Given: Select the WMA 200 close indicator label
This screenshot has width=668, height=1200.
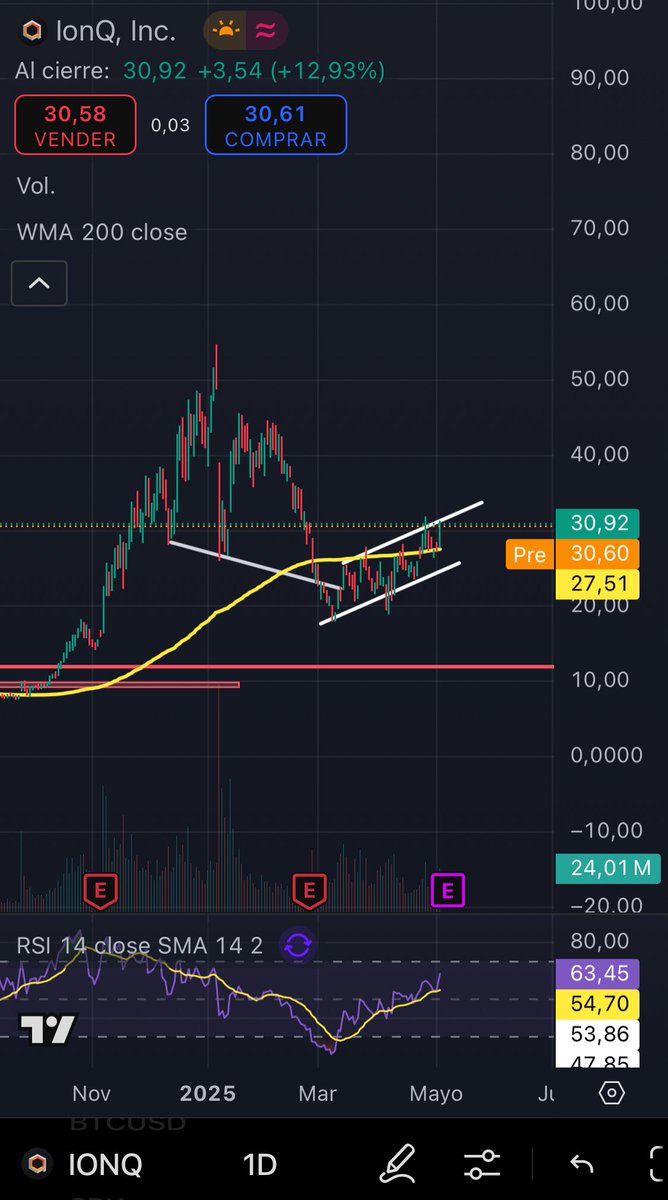Looking at the screenshot, I should (x=102, y=232).
